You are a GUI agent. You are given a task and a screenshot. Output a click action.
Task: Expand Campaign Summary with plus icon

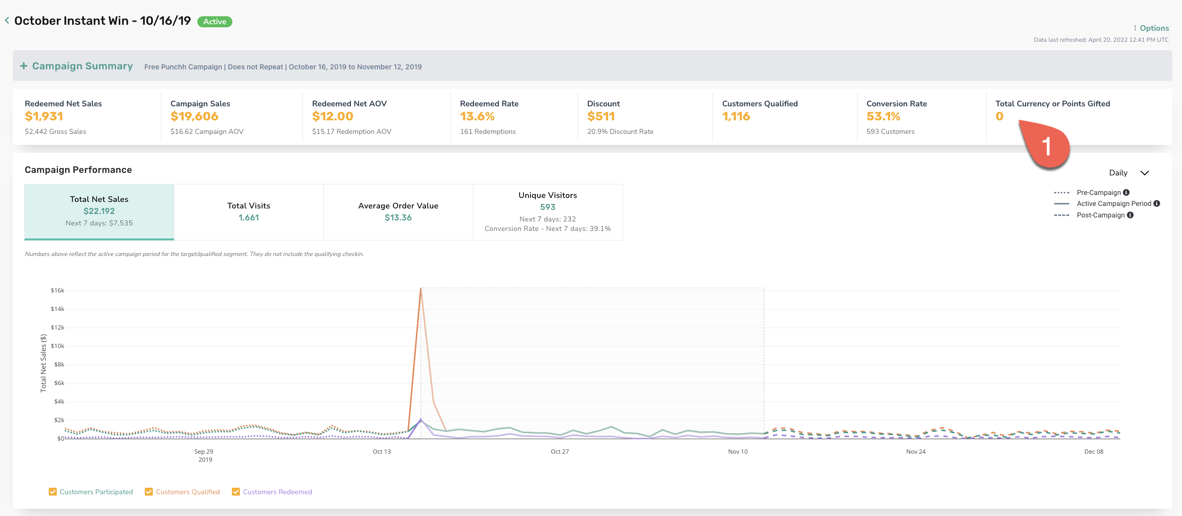tap(23, 66)
